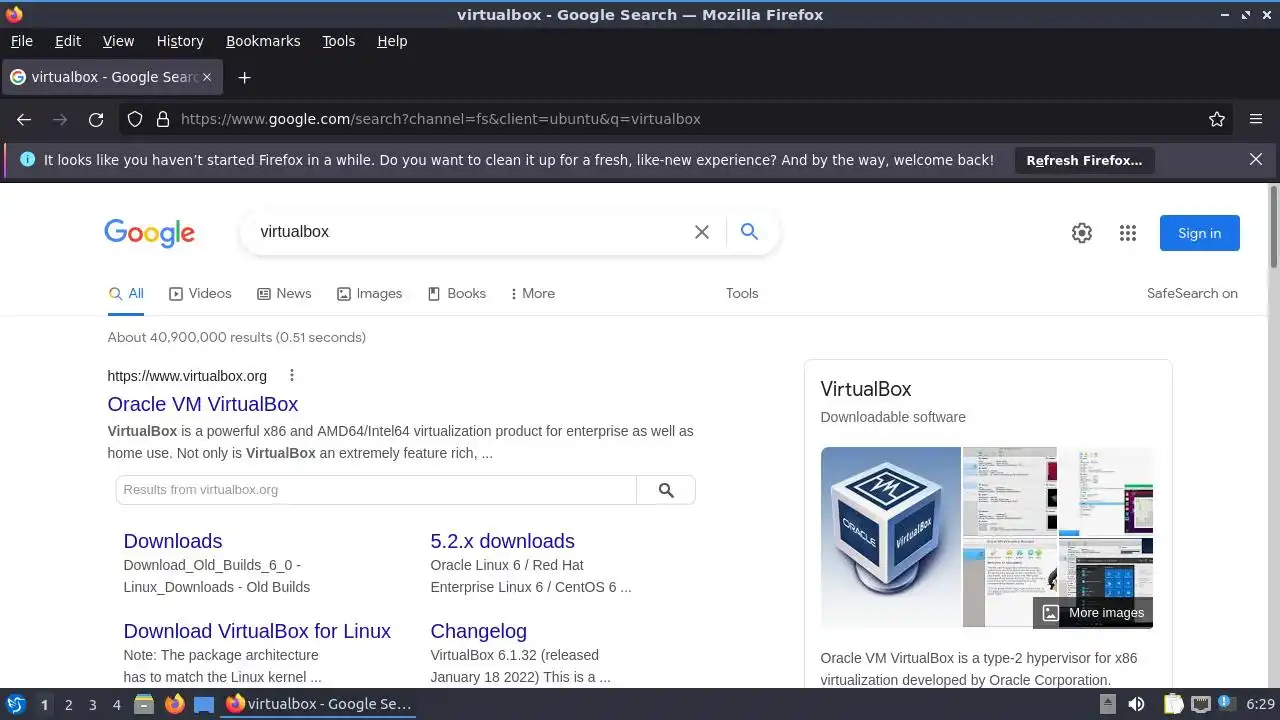Click the site security padlock icon
Image resolution: width=1280 pixels, height=720 pixels.
[x=162, y=119]
